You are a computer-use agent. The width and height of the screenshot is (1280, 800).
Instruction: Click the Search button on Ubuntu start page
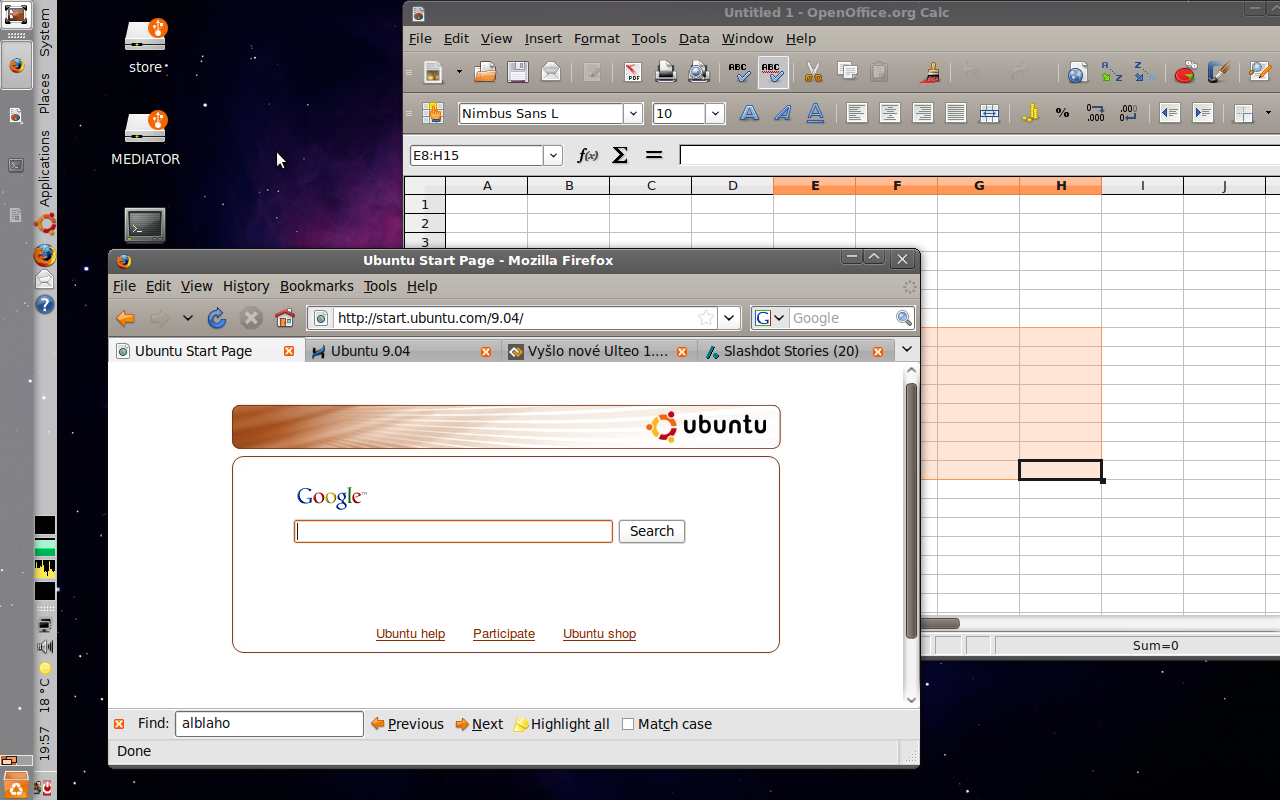tap(652, 531)
